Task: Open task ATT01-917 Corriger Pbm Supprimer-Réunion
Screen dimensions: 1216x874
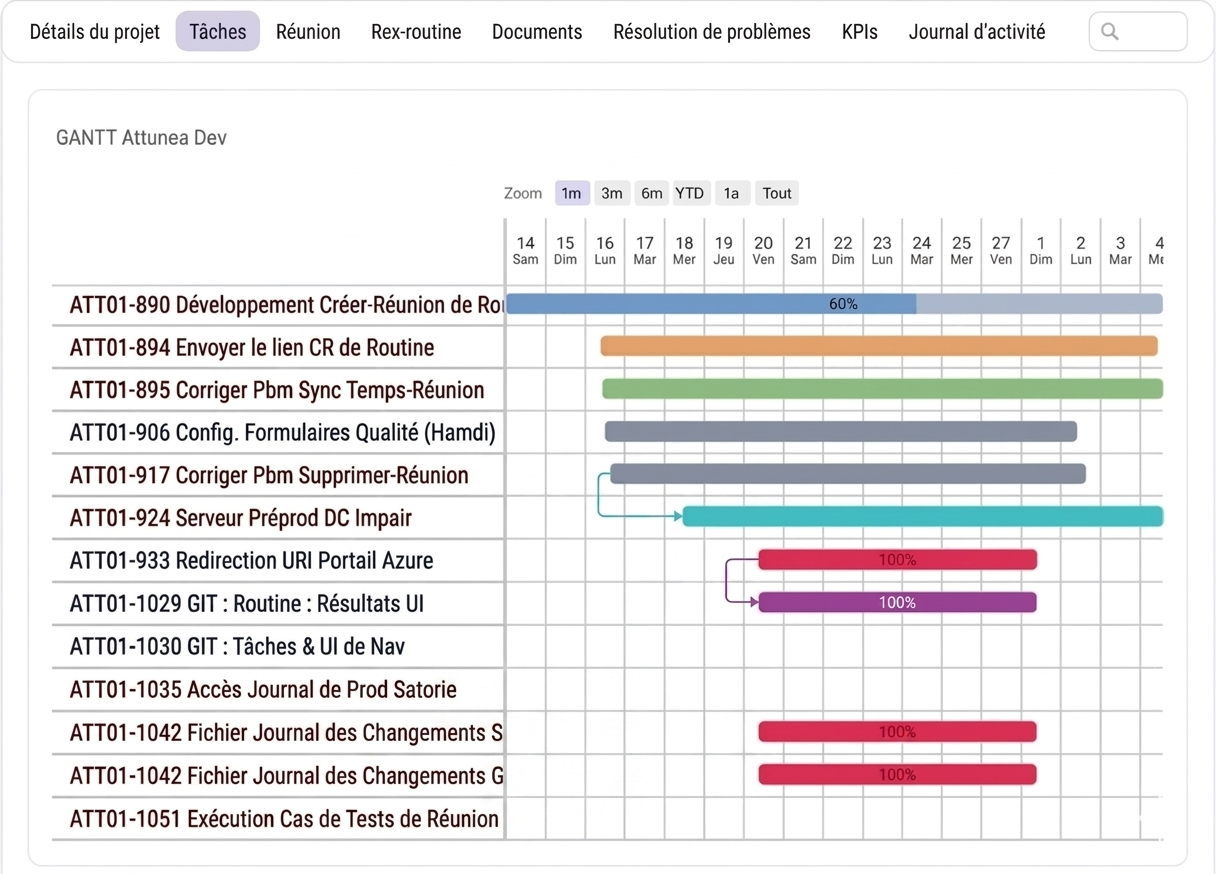Action: [x=269, y=475]
